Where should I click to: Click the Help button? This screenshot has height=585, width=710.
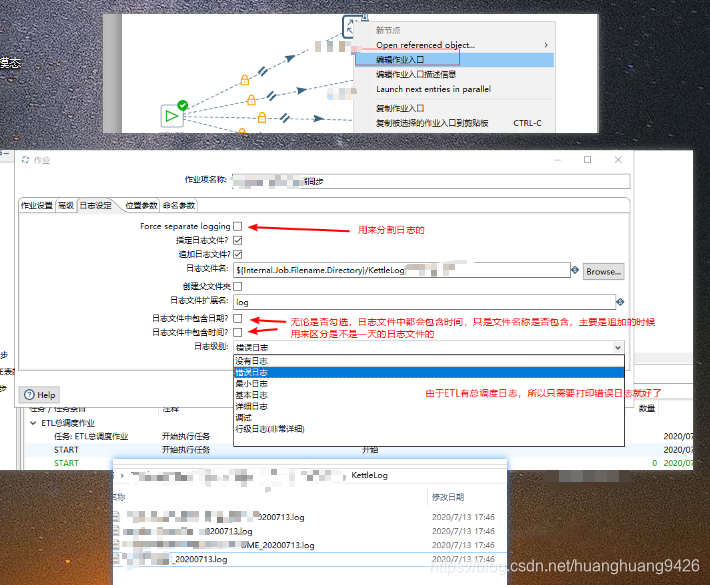tap(39, 395)
